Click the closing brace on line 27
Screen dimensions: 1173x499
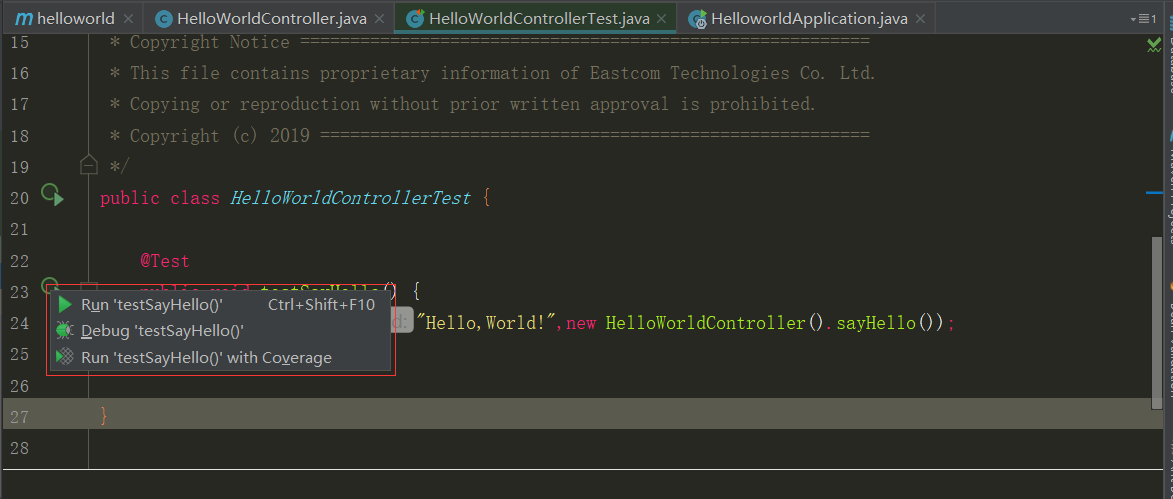(x=104, y=416)
